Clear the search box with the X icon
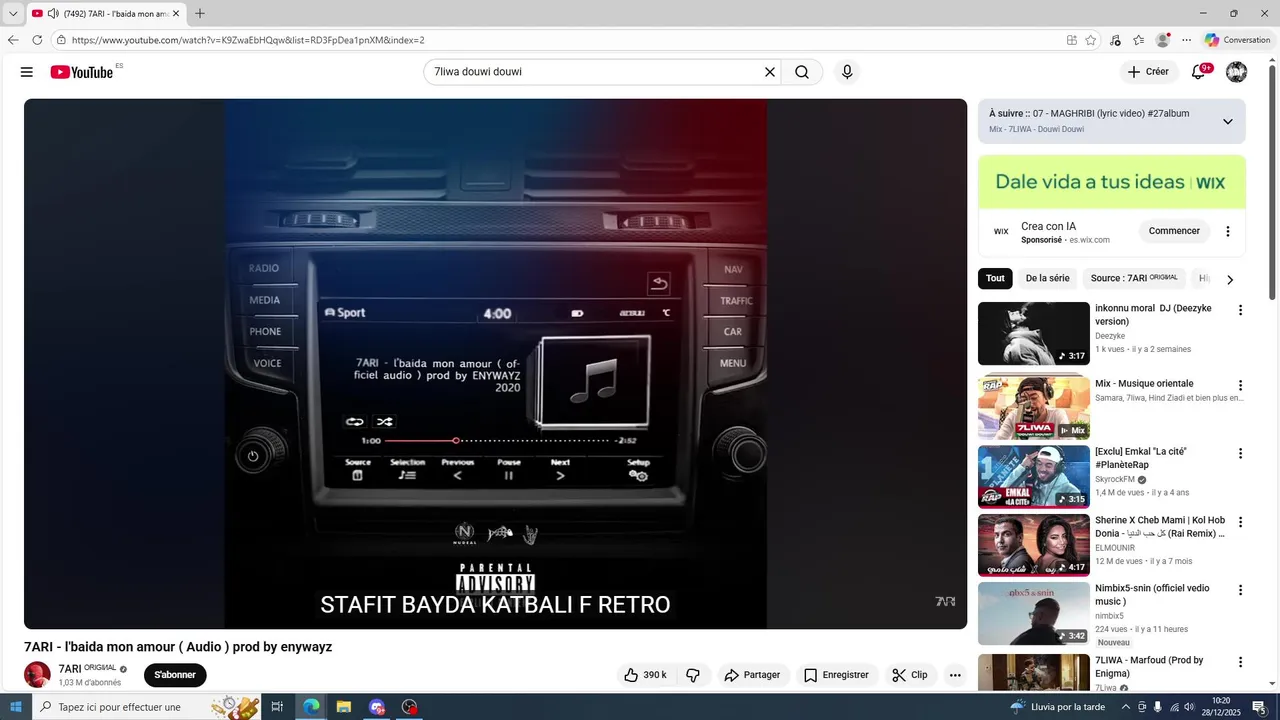 770,72
